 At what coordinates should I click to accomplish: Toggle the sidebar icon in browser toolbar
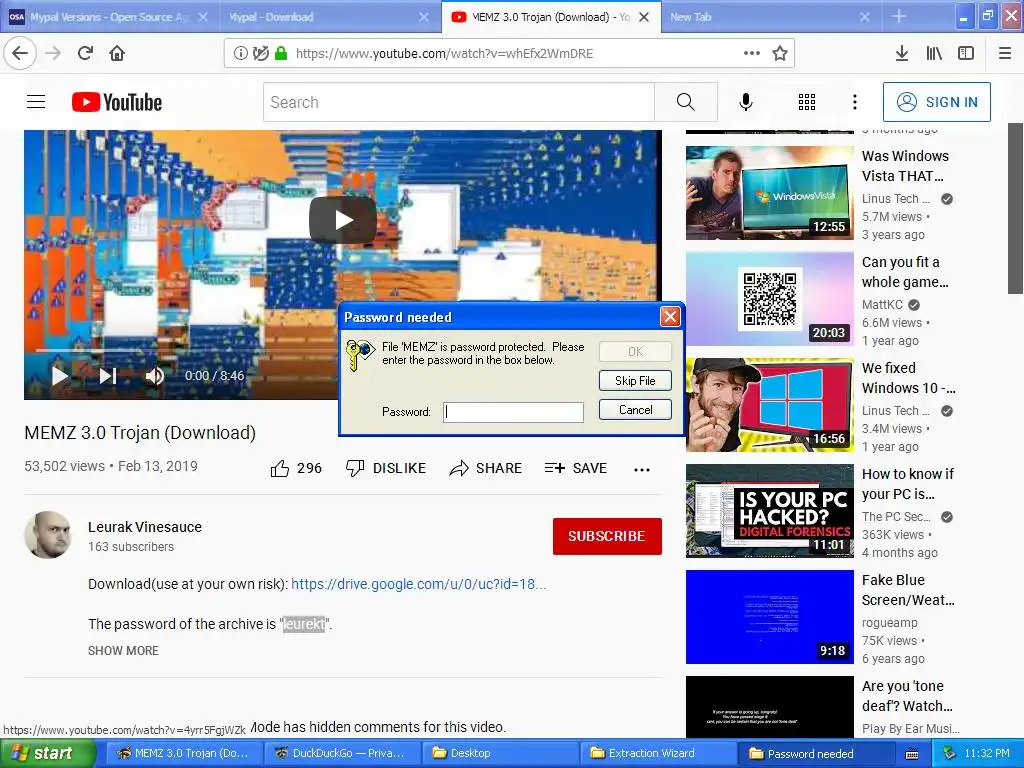pos(966,53)
